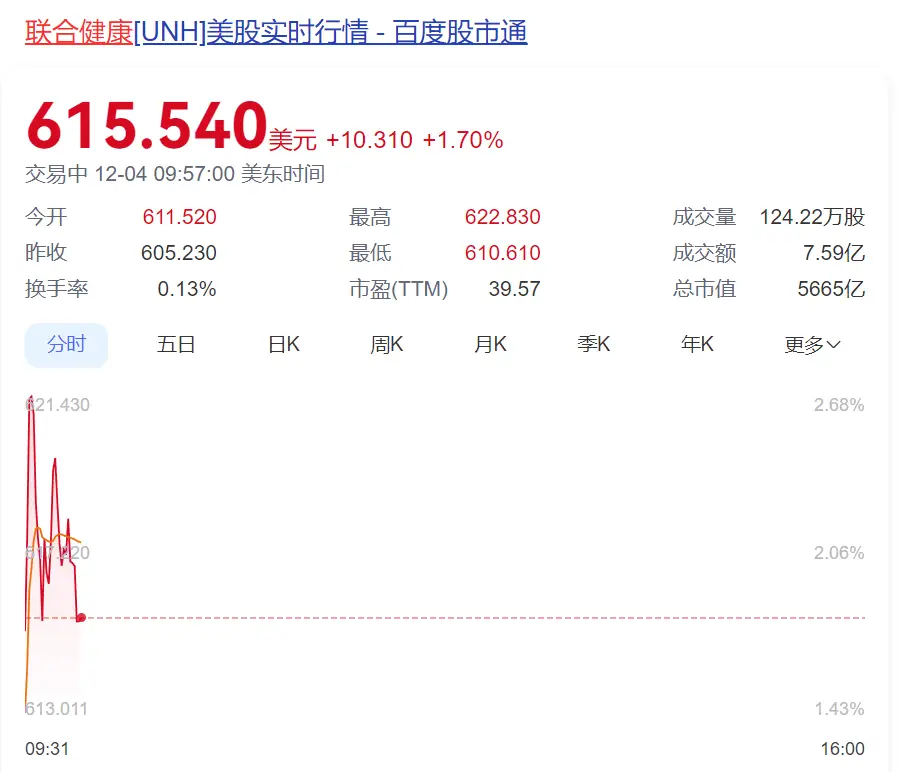This screenshot has width=906, height=772.
Task: Click the 最低 value 610.610
Action: pos(503,253)
